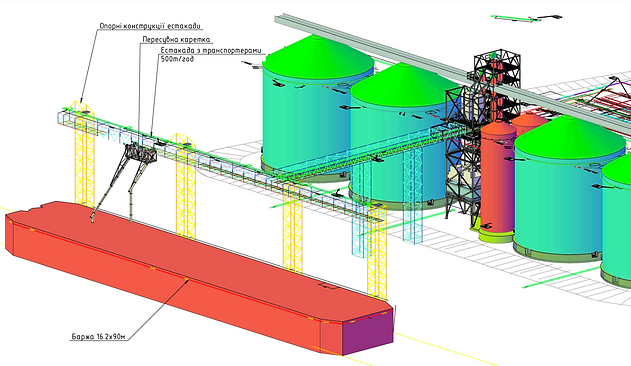631x366 pixels.
Task: Click the yellow support tower at barge stern
Action: pyautogui.click(x=377, y=252)
